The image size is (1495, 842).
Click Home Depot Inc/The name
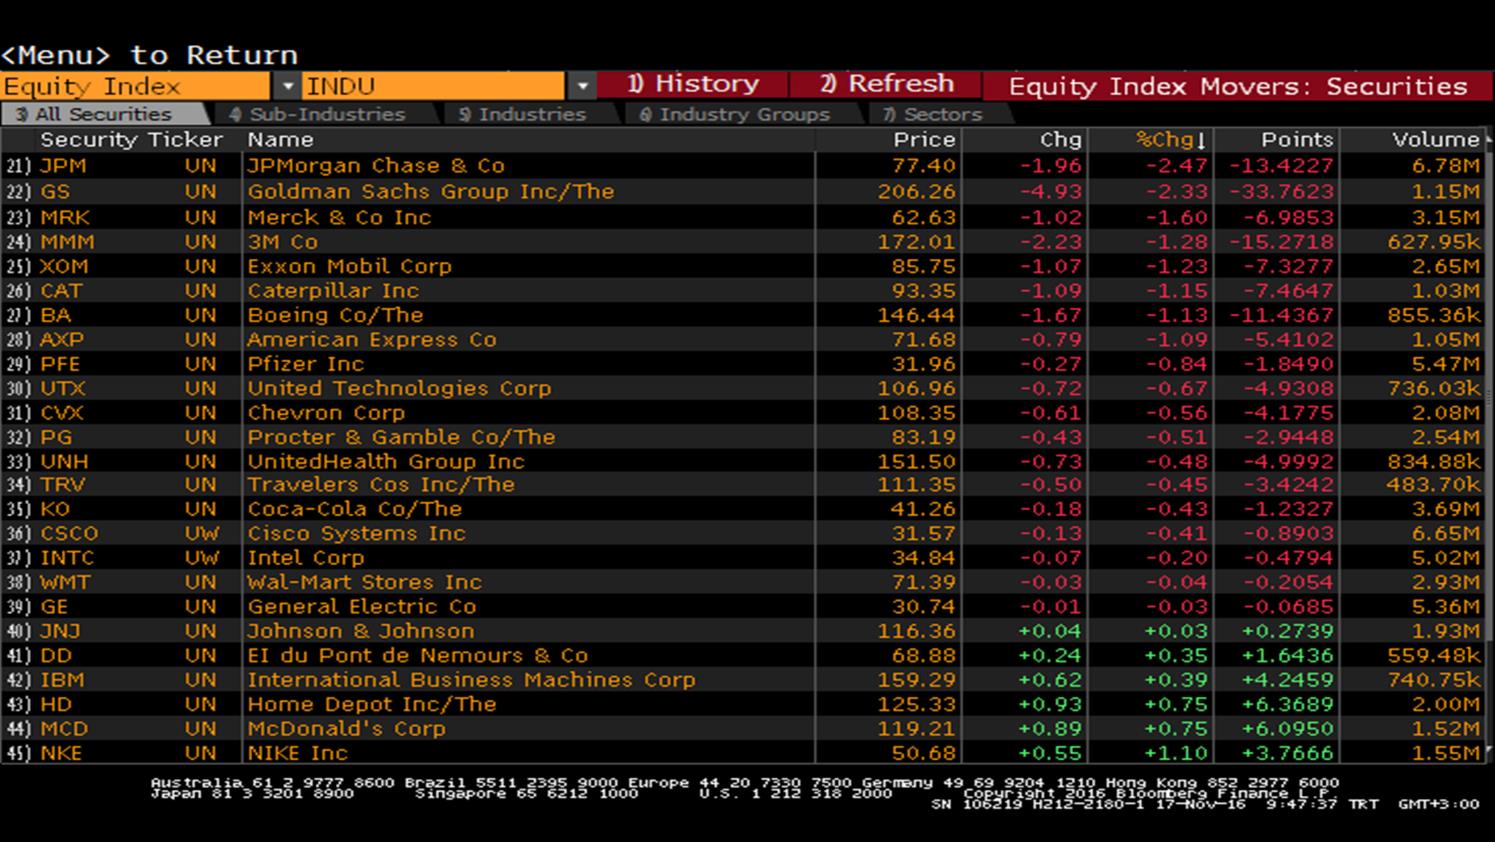pyautogui.click(x=371, y=704)
